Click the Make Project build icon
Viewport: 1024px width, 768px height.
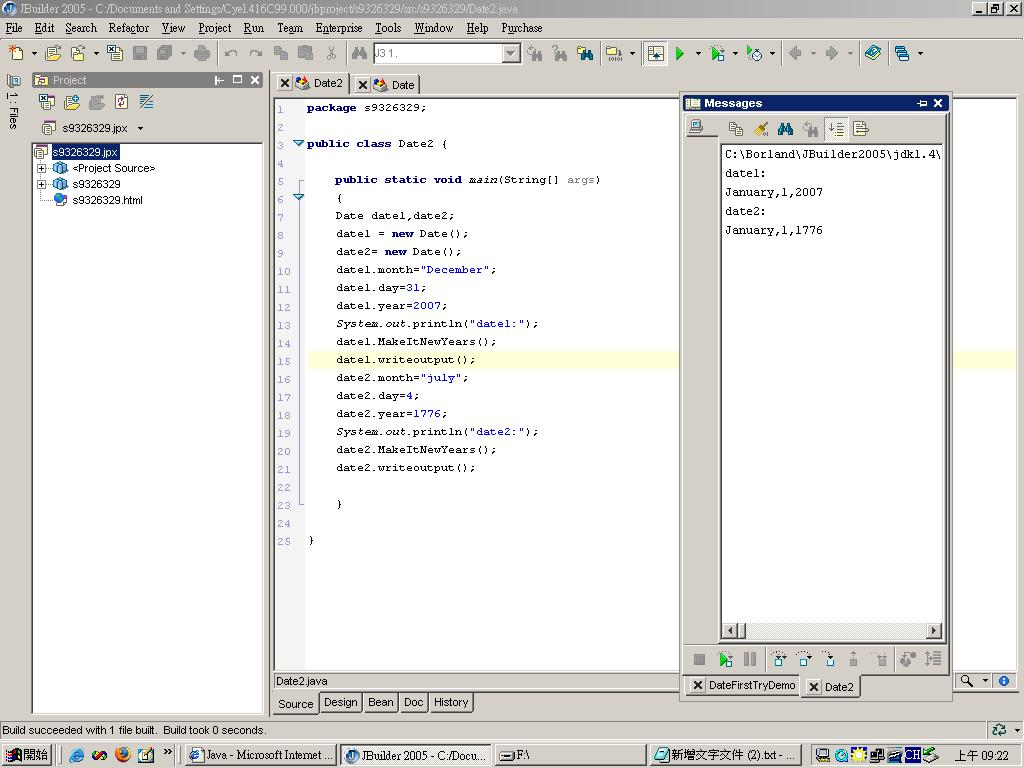614,53
